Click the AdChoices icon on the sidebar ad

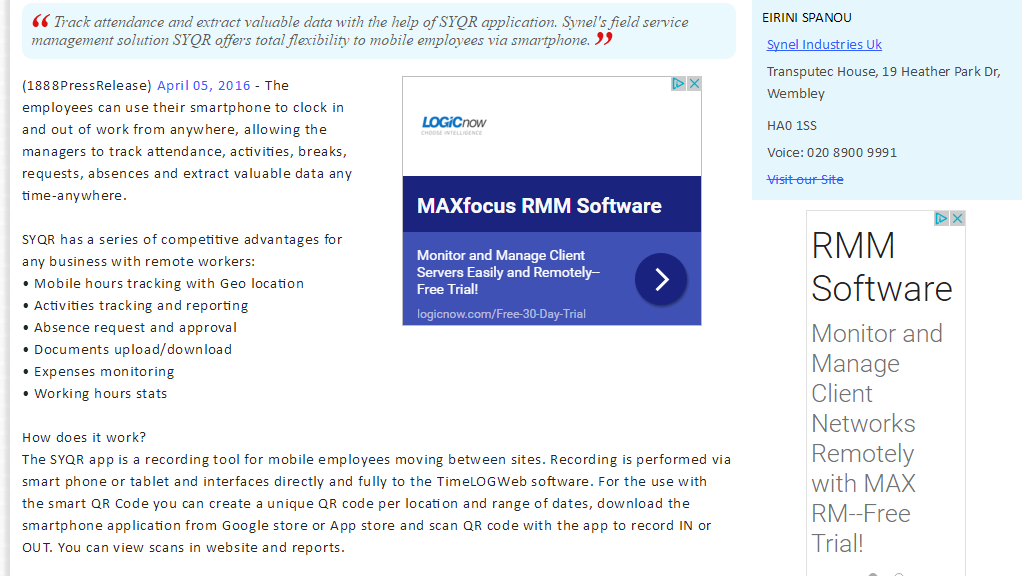pyautogui.click(x=942, y=218)
